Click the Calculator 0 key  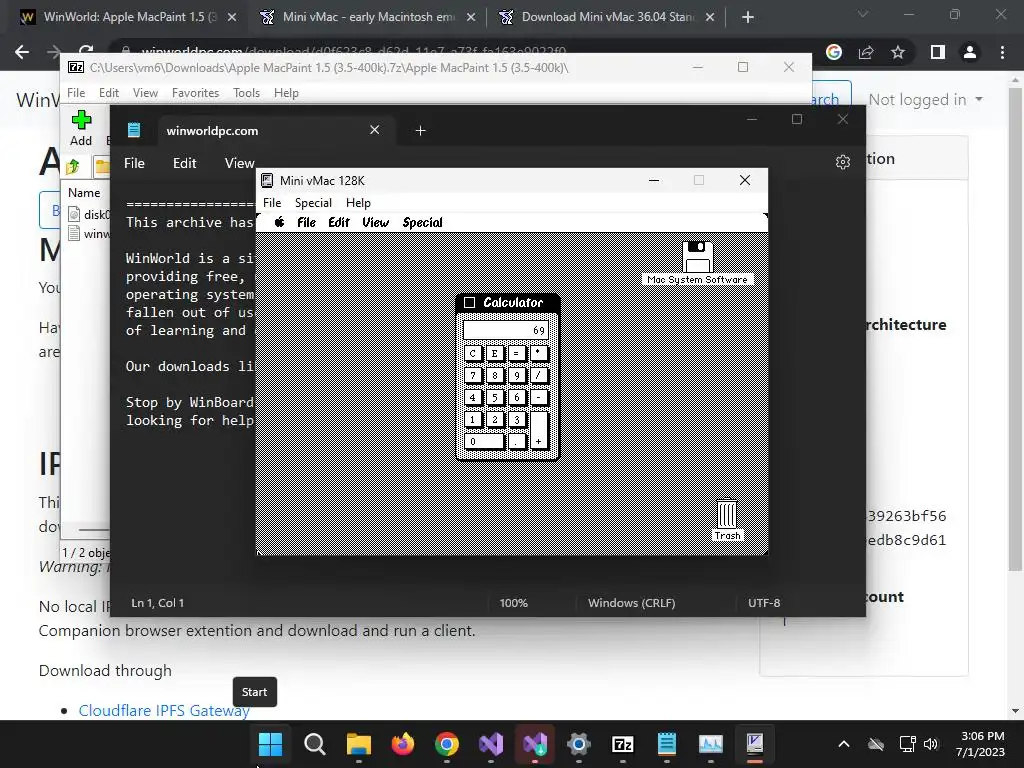[484, 441]
